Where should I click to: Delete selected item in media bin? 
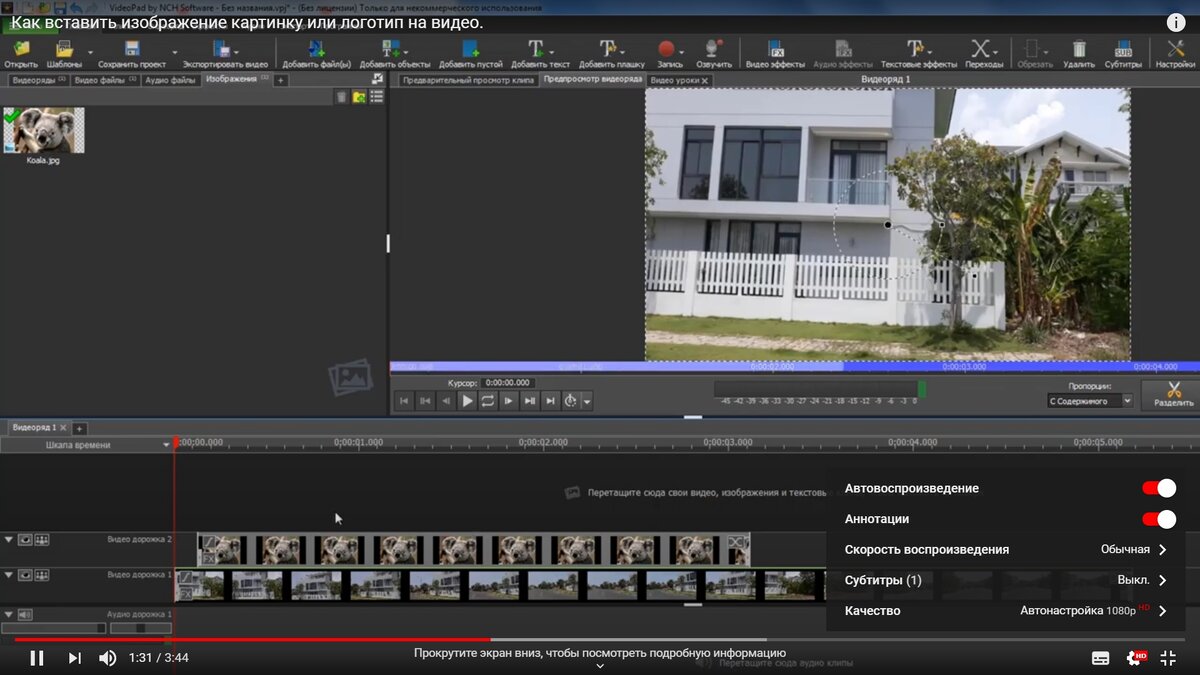tap(342, 97)
